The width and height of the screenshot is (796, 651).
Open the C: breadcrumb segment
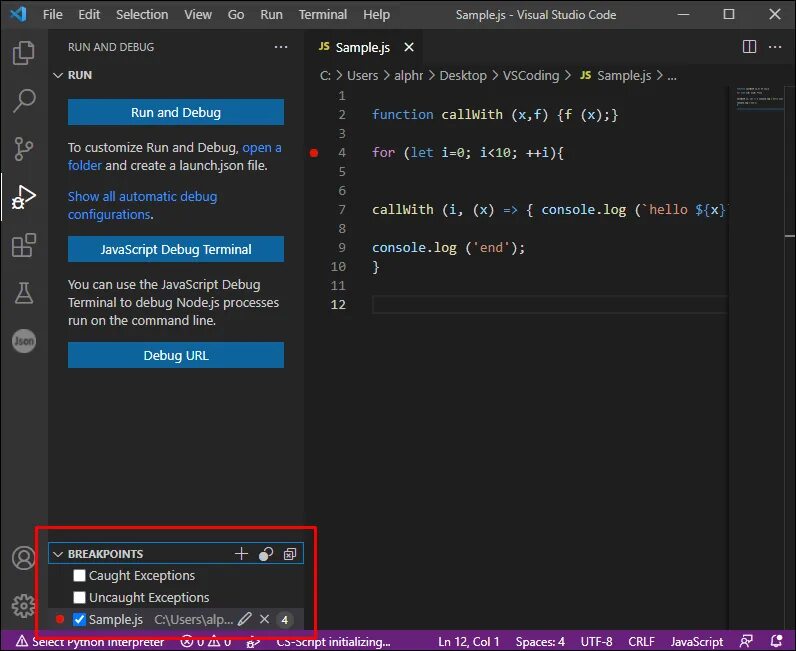click(325, 76)
